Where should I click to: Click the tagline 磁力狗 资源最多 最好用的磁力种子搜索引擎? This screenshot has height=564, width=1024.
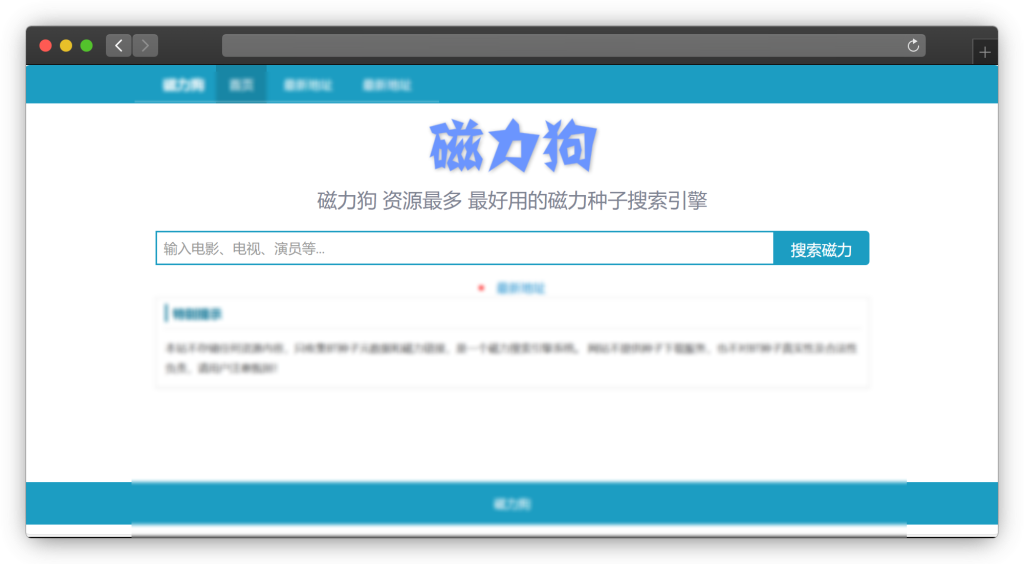point(512,200)
